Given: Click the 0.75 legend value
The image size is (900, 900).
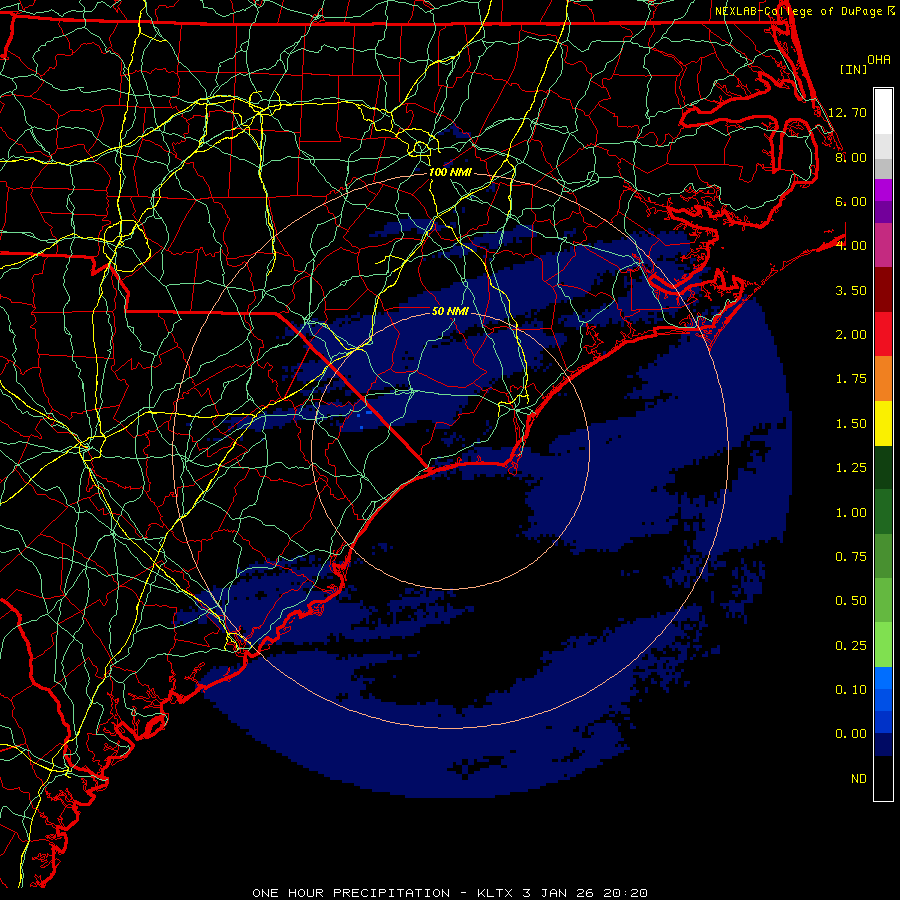Looking at the screenshot, I should [851, 557].
